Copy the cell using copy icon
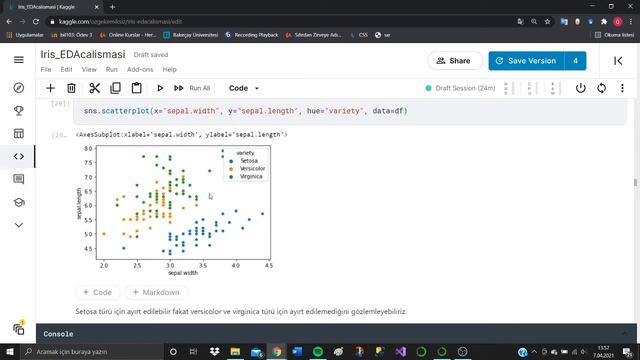 [116, 88]
